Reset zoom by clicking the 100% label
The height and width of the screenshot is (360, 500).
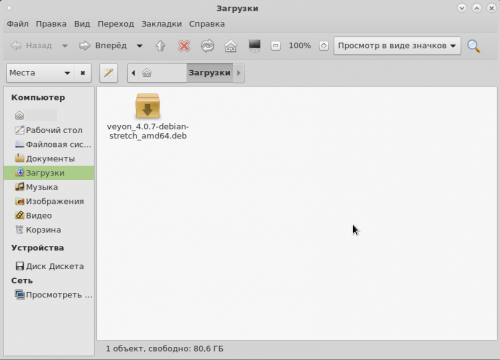pos(300,46)
